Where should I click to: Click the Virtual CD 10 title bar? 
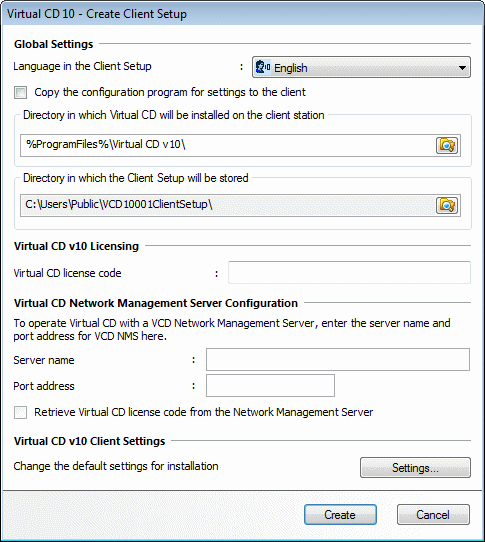click(x=242, y=14)
